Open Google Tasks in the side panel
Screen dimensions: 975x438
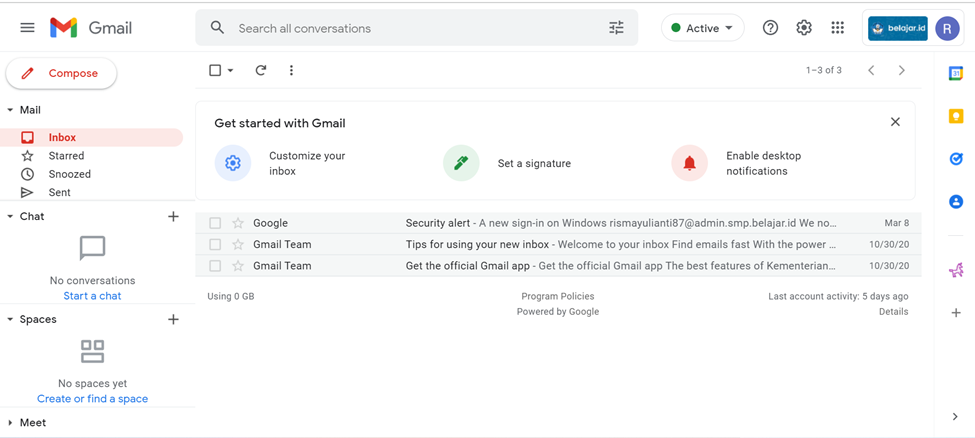[955, 159]
